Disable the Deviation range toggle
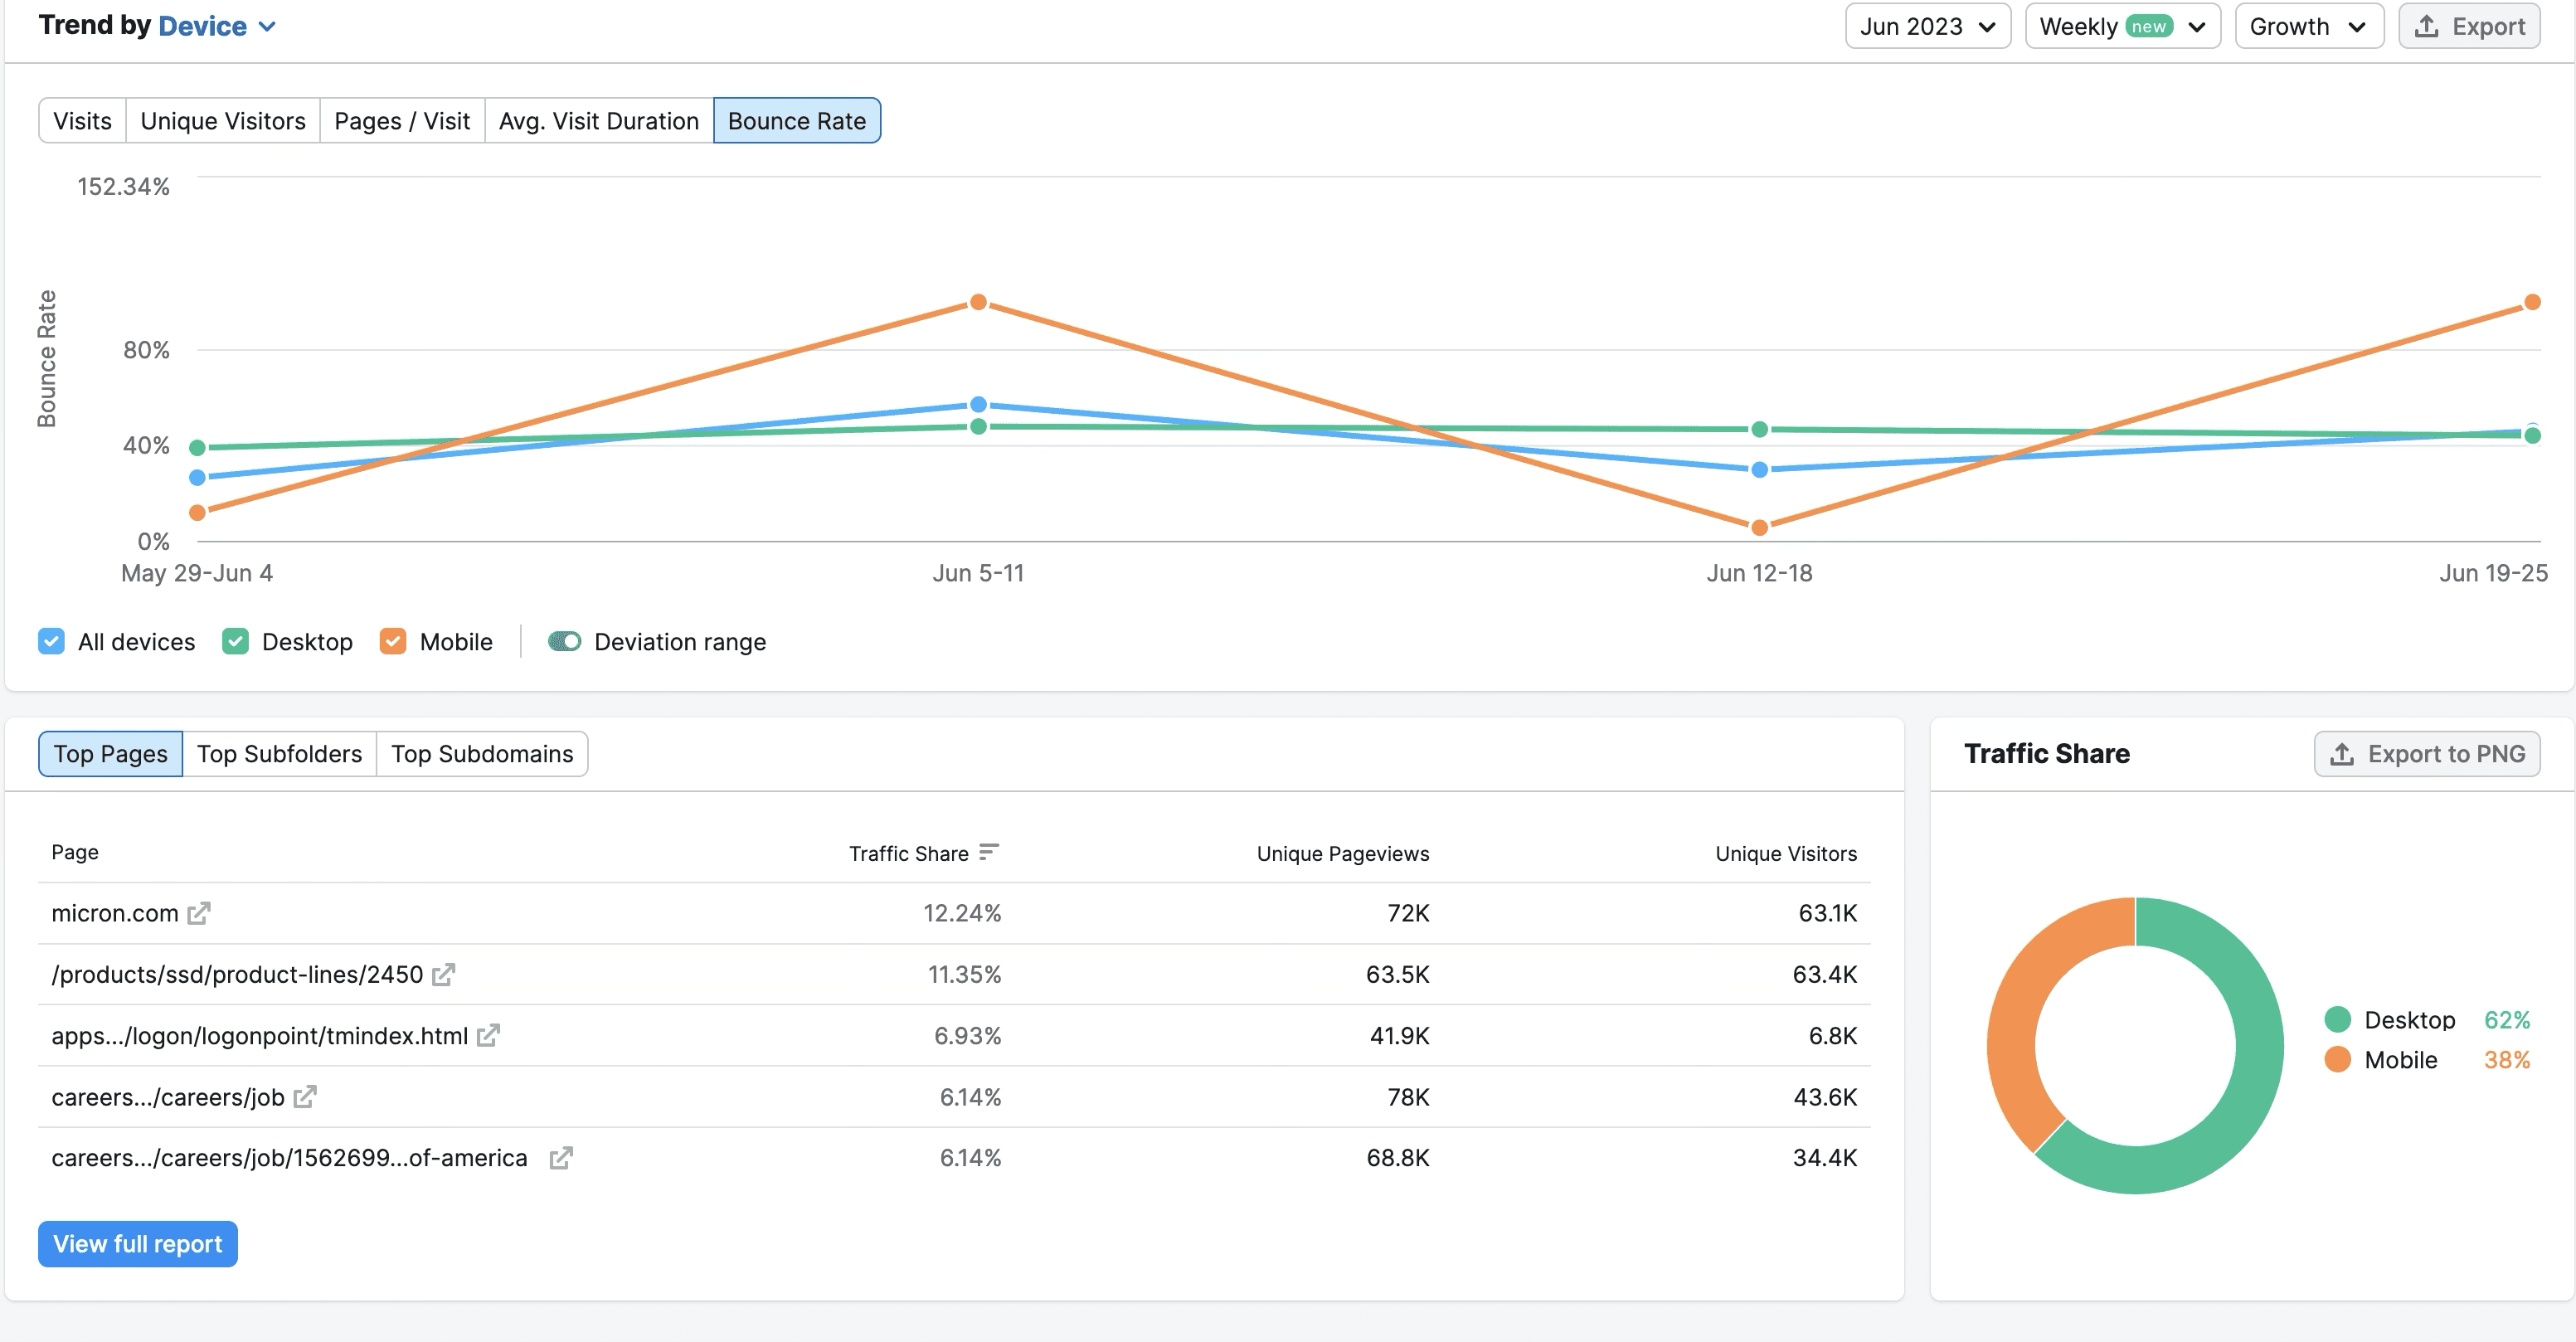Image resolution: width=2576 pixels, height=1342 pixels. coord(565,641)
